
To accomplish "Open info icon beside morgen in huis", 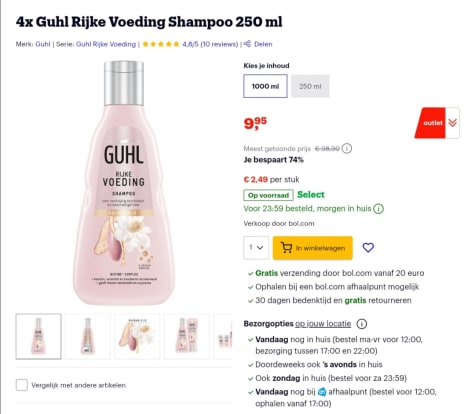I will pos(378,209).
